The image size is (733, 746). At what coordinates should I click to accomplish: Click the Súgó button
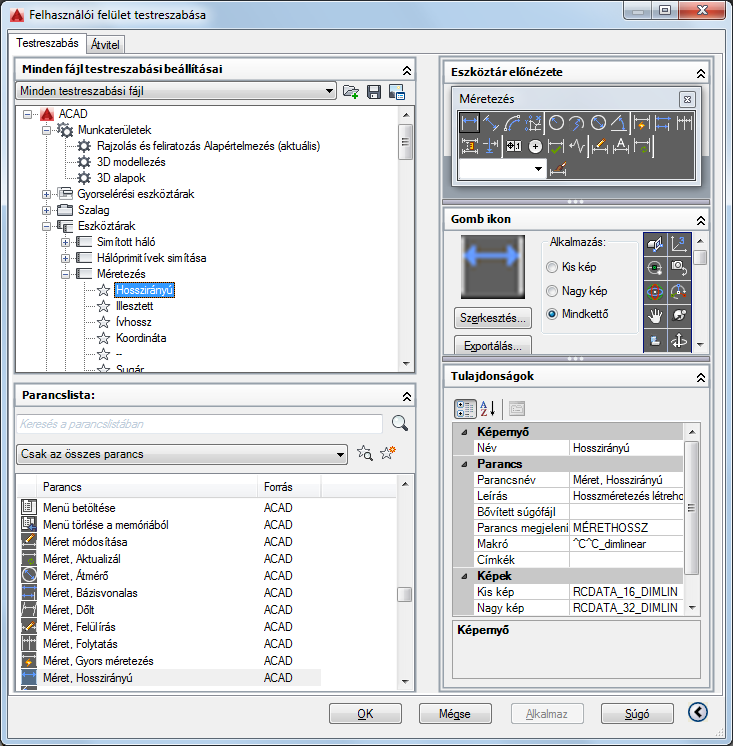click(x=637, y=714)
